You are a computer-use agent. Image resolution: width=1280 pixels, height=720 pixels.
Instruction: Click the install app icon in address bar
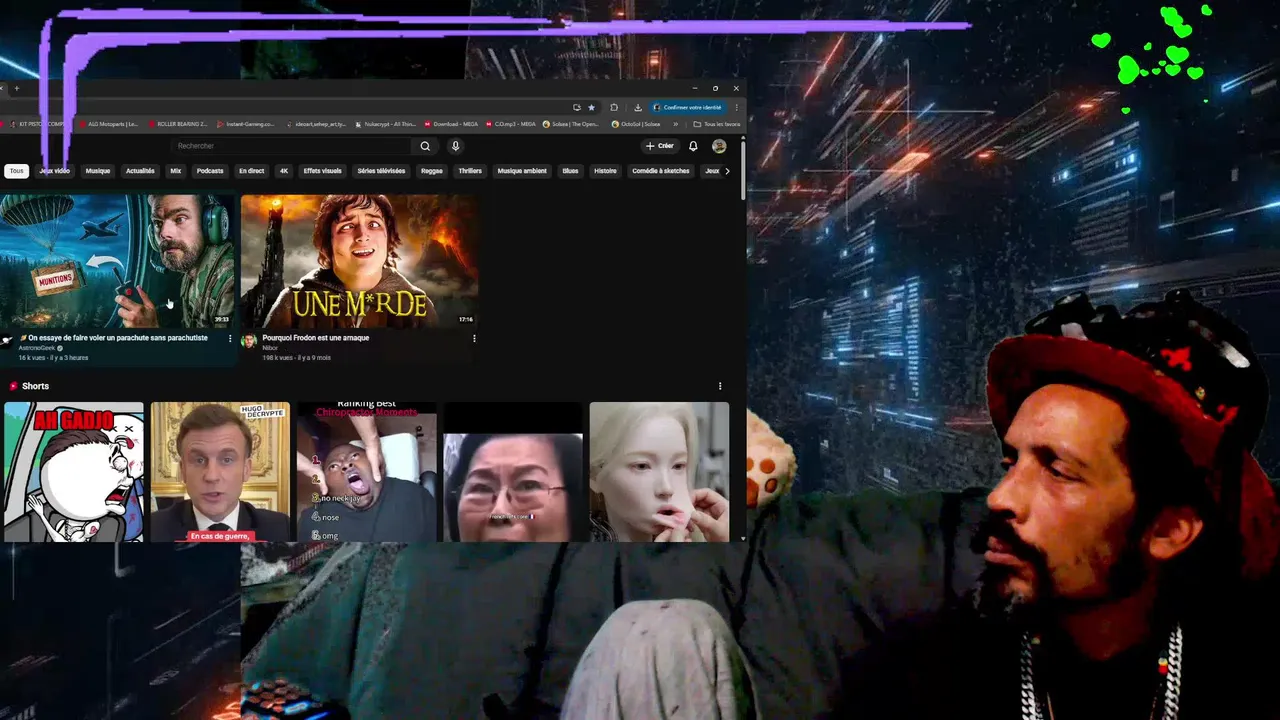(577, 107)
